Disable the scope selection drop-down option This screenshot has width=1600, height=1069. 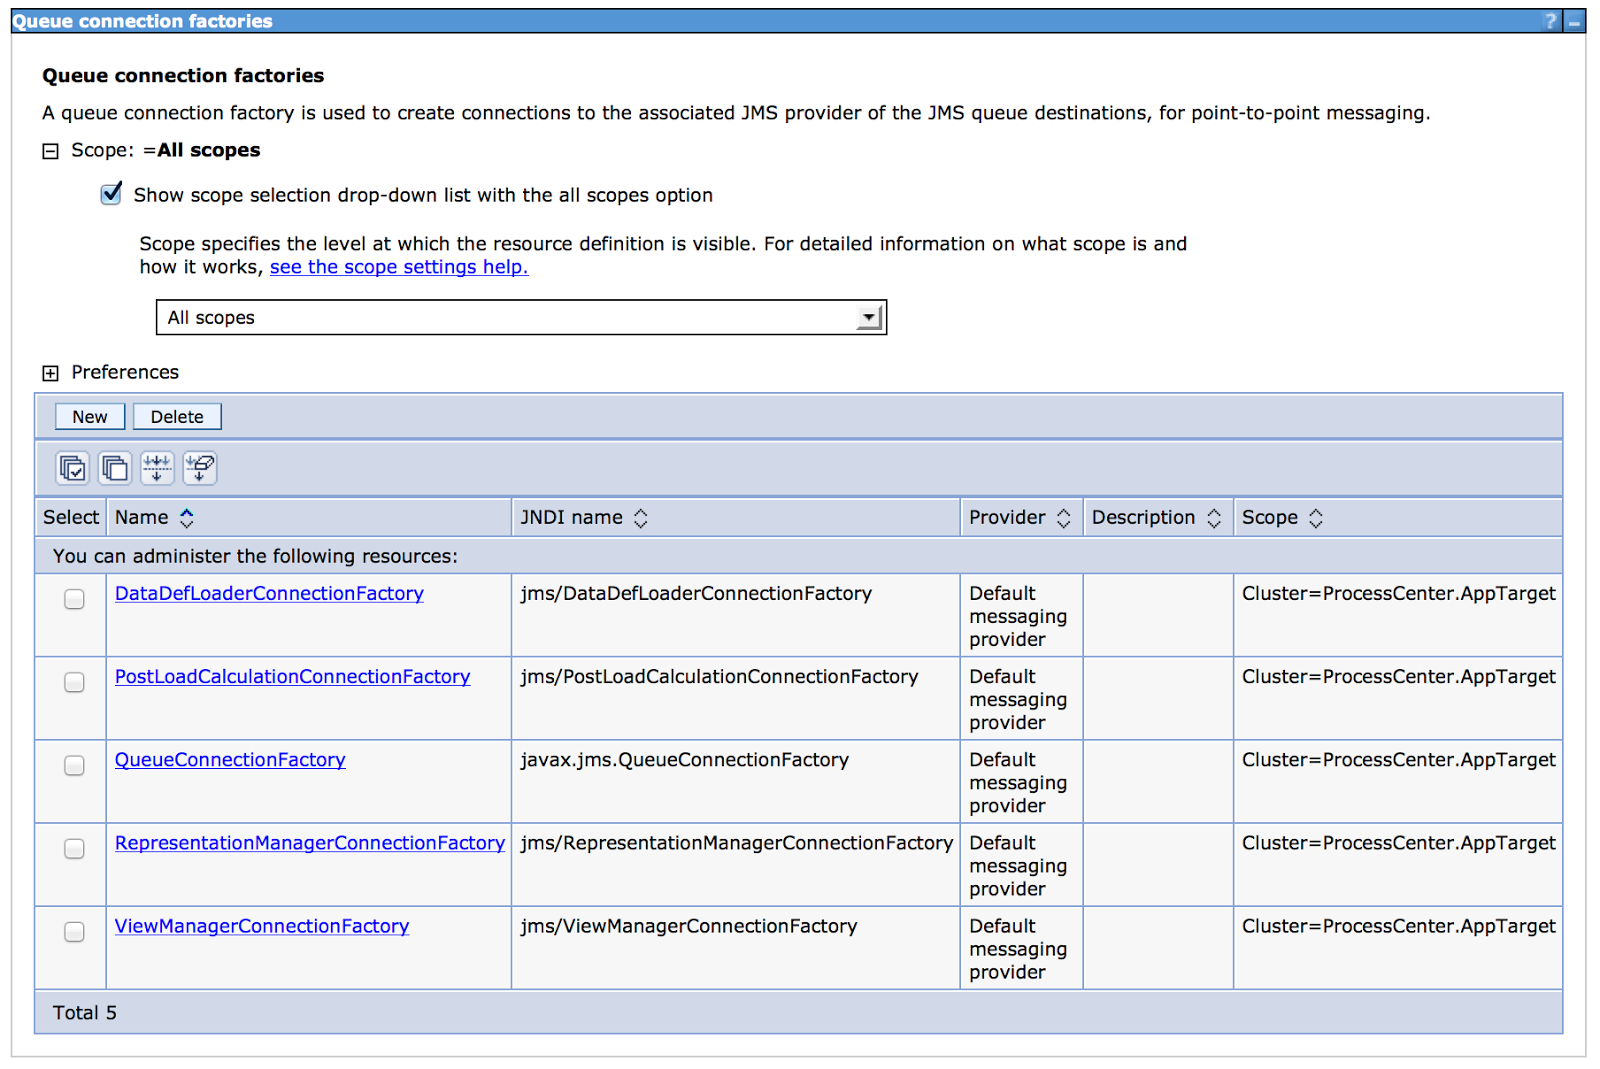coord(110,193)
